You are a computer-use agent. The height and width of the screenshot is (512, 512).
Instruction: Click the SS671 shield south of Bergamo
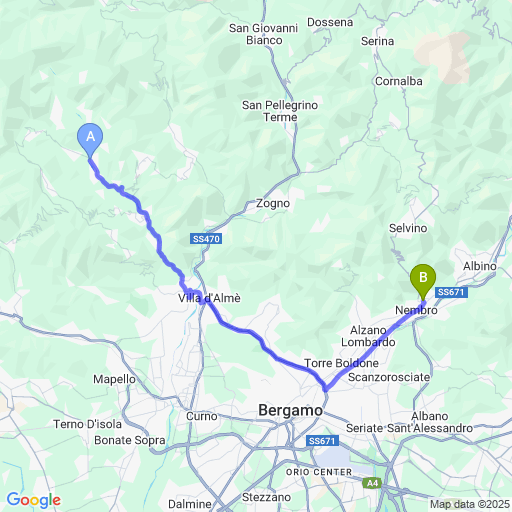point(322,441)
